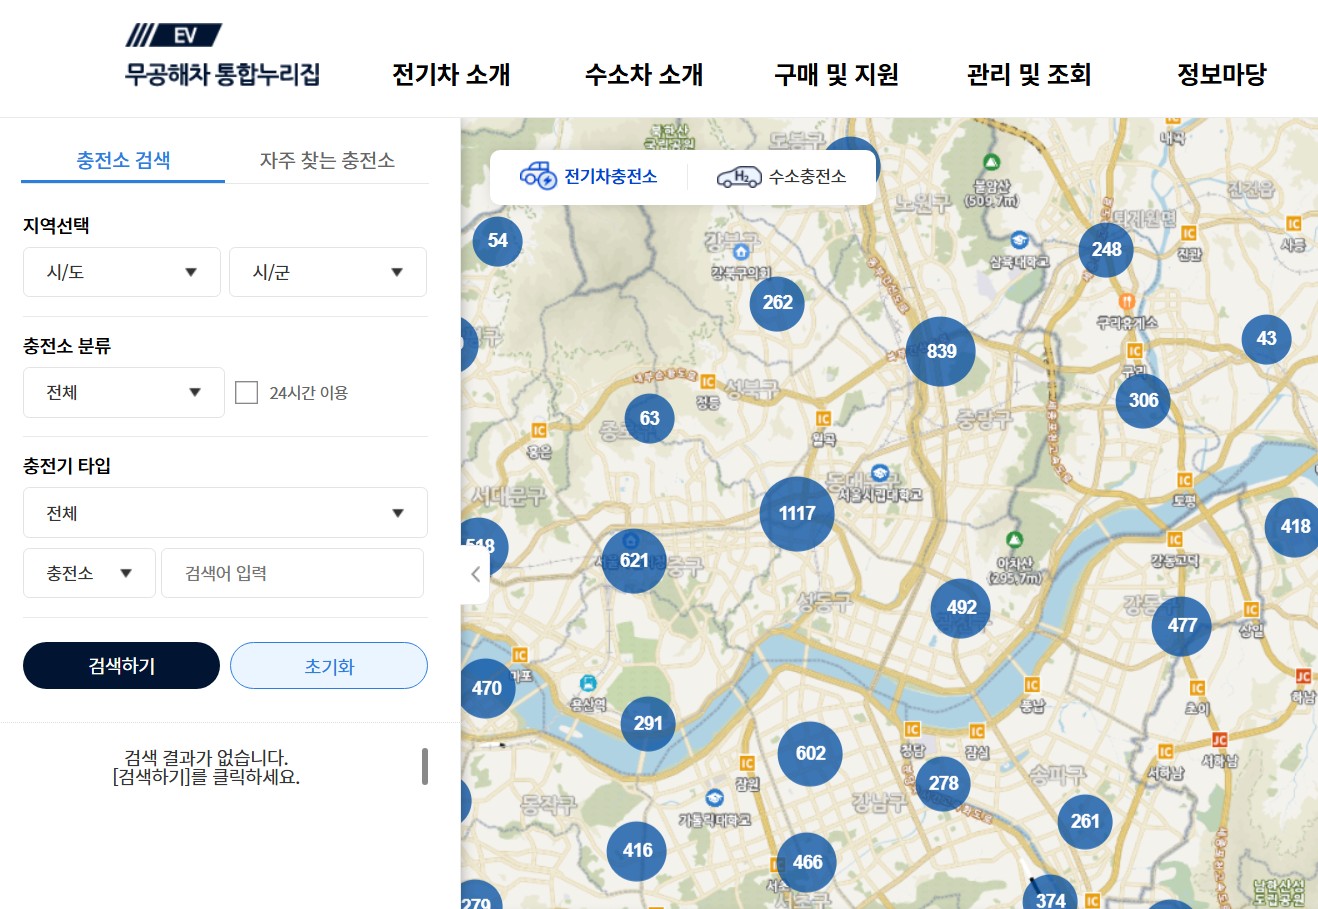Click the 839 cluster marker near 중랑구
The width and height of the screenshot is (1318, 909).
tap(940, 351)
